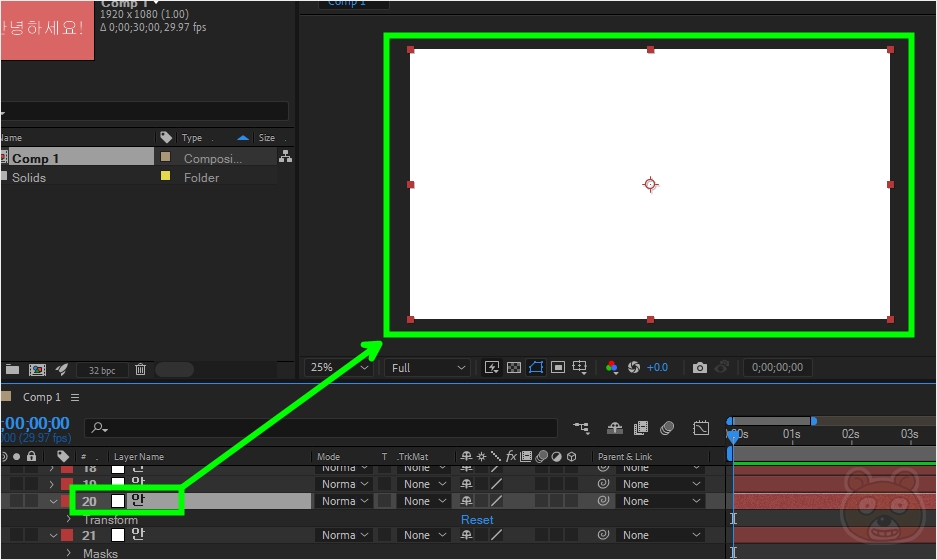Image resolution: width=937 pixels, height=560 pixels.
Task: Open layer 20 blending Mode dropdown
Action: (x=344, y=501)
